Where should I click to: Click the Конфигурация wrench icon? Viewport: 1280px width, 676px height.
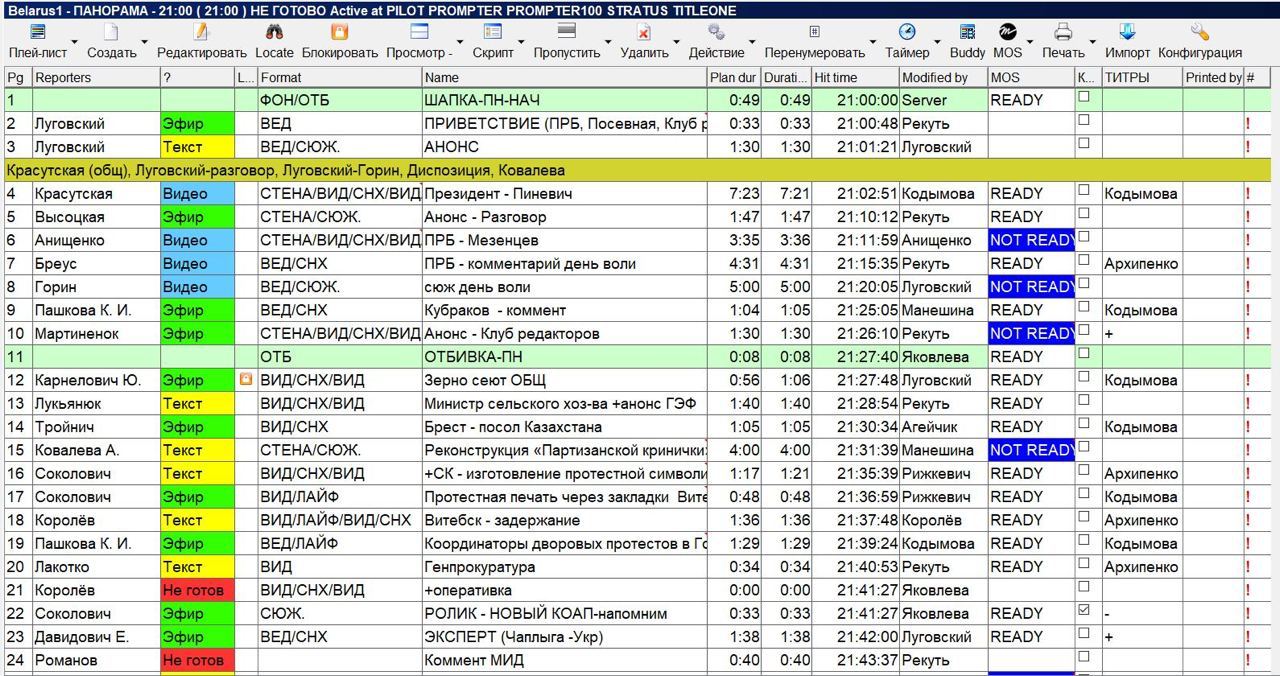[1199, 33]
